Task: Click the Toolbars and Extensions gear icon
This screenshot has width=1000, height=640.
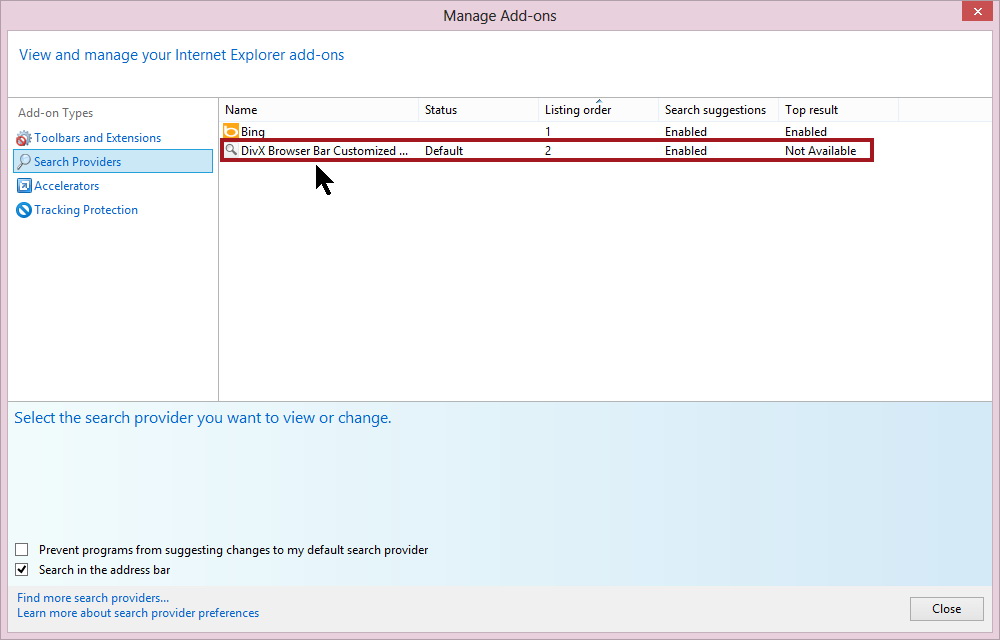Action: [24, 138]
